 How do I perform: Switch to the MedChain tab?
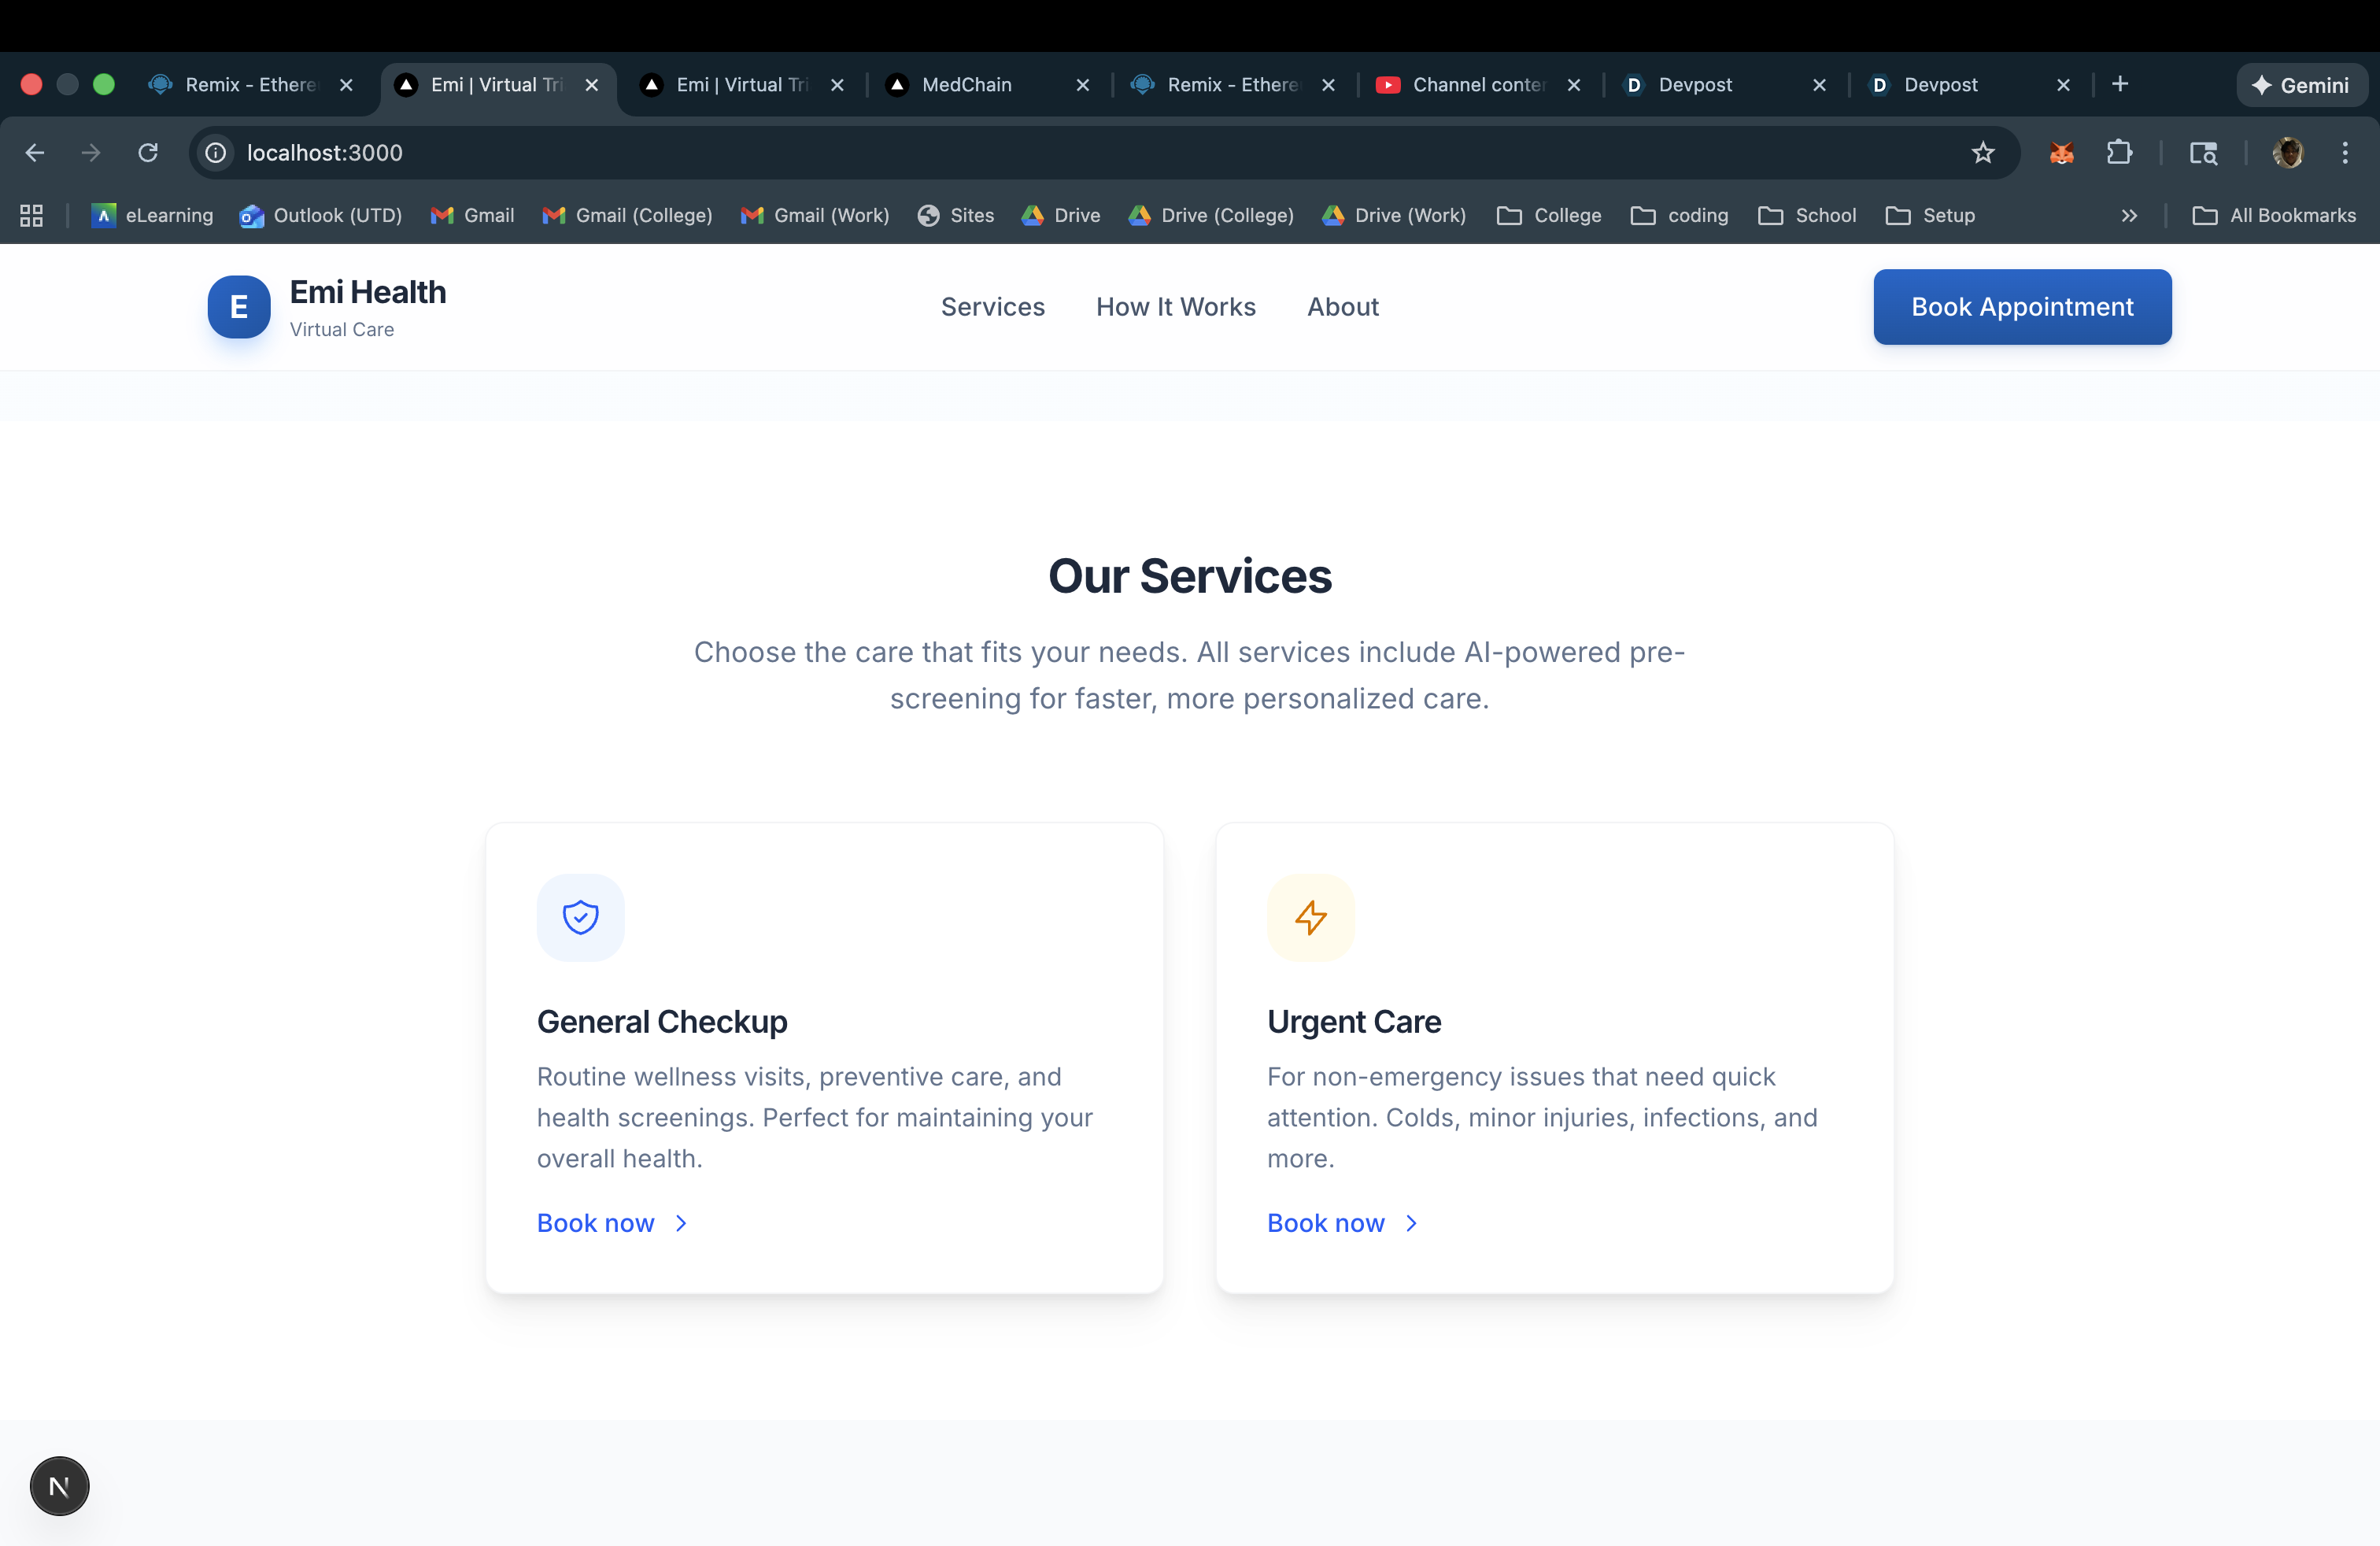pyautogui.click(x=966, y=85)
